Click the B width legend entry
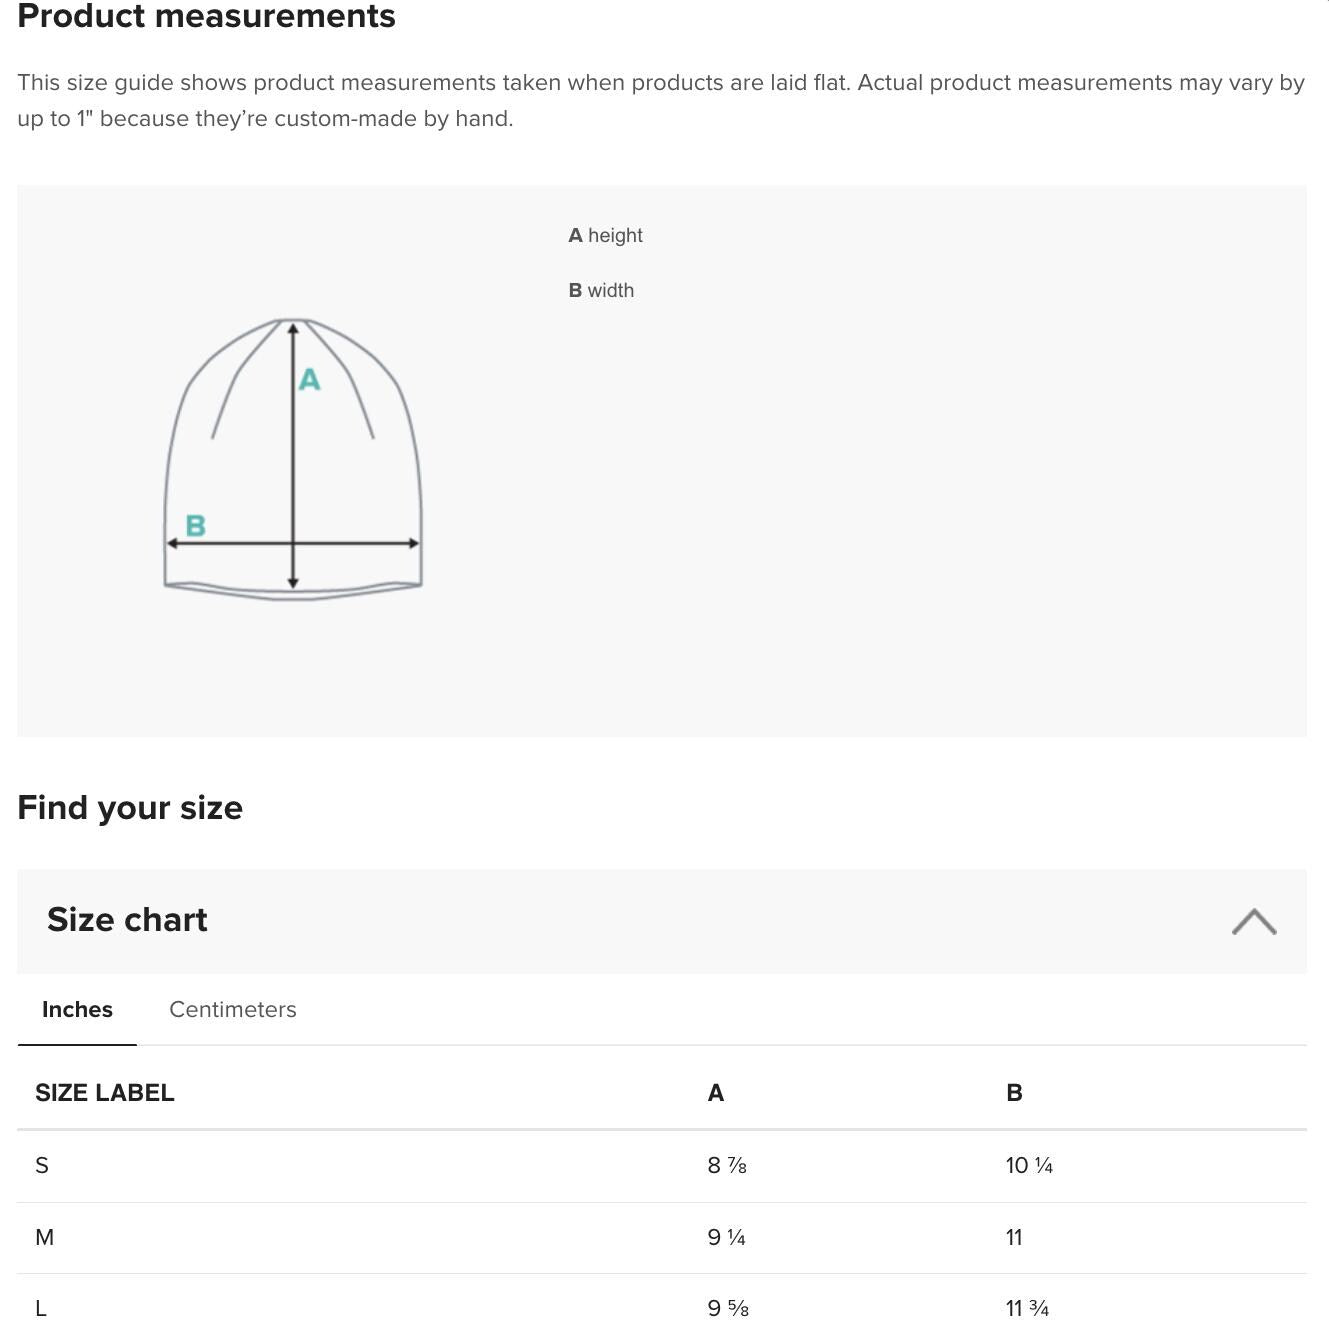 [x=601, y=290]
